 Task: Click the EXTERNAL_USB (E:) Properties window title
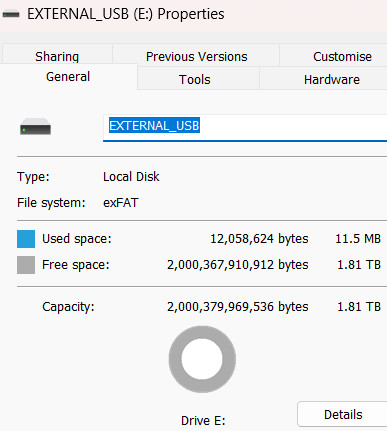pyautogui.click(x=126, y=14)
